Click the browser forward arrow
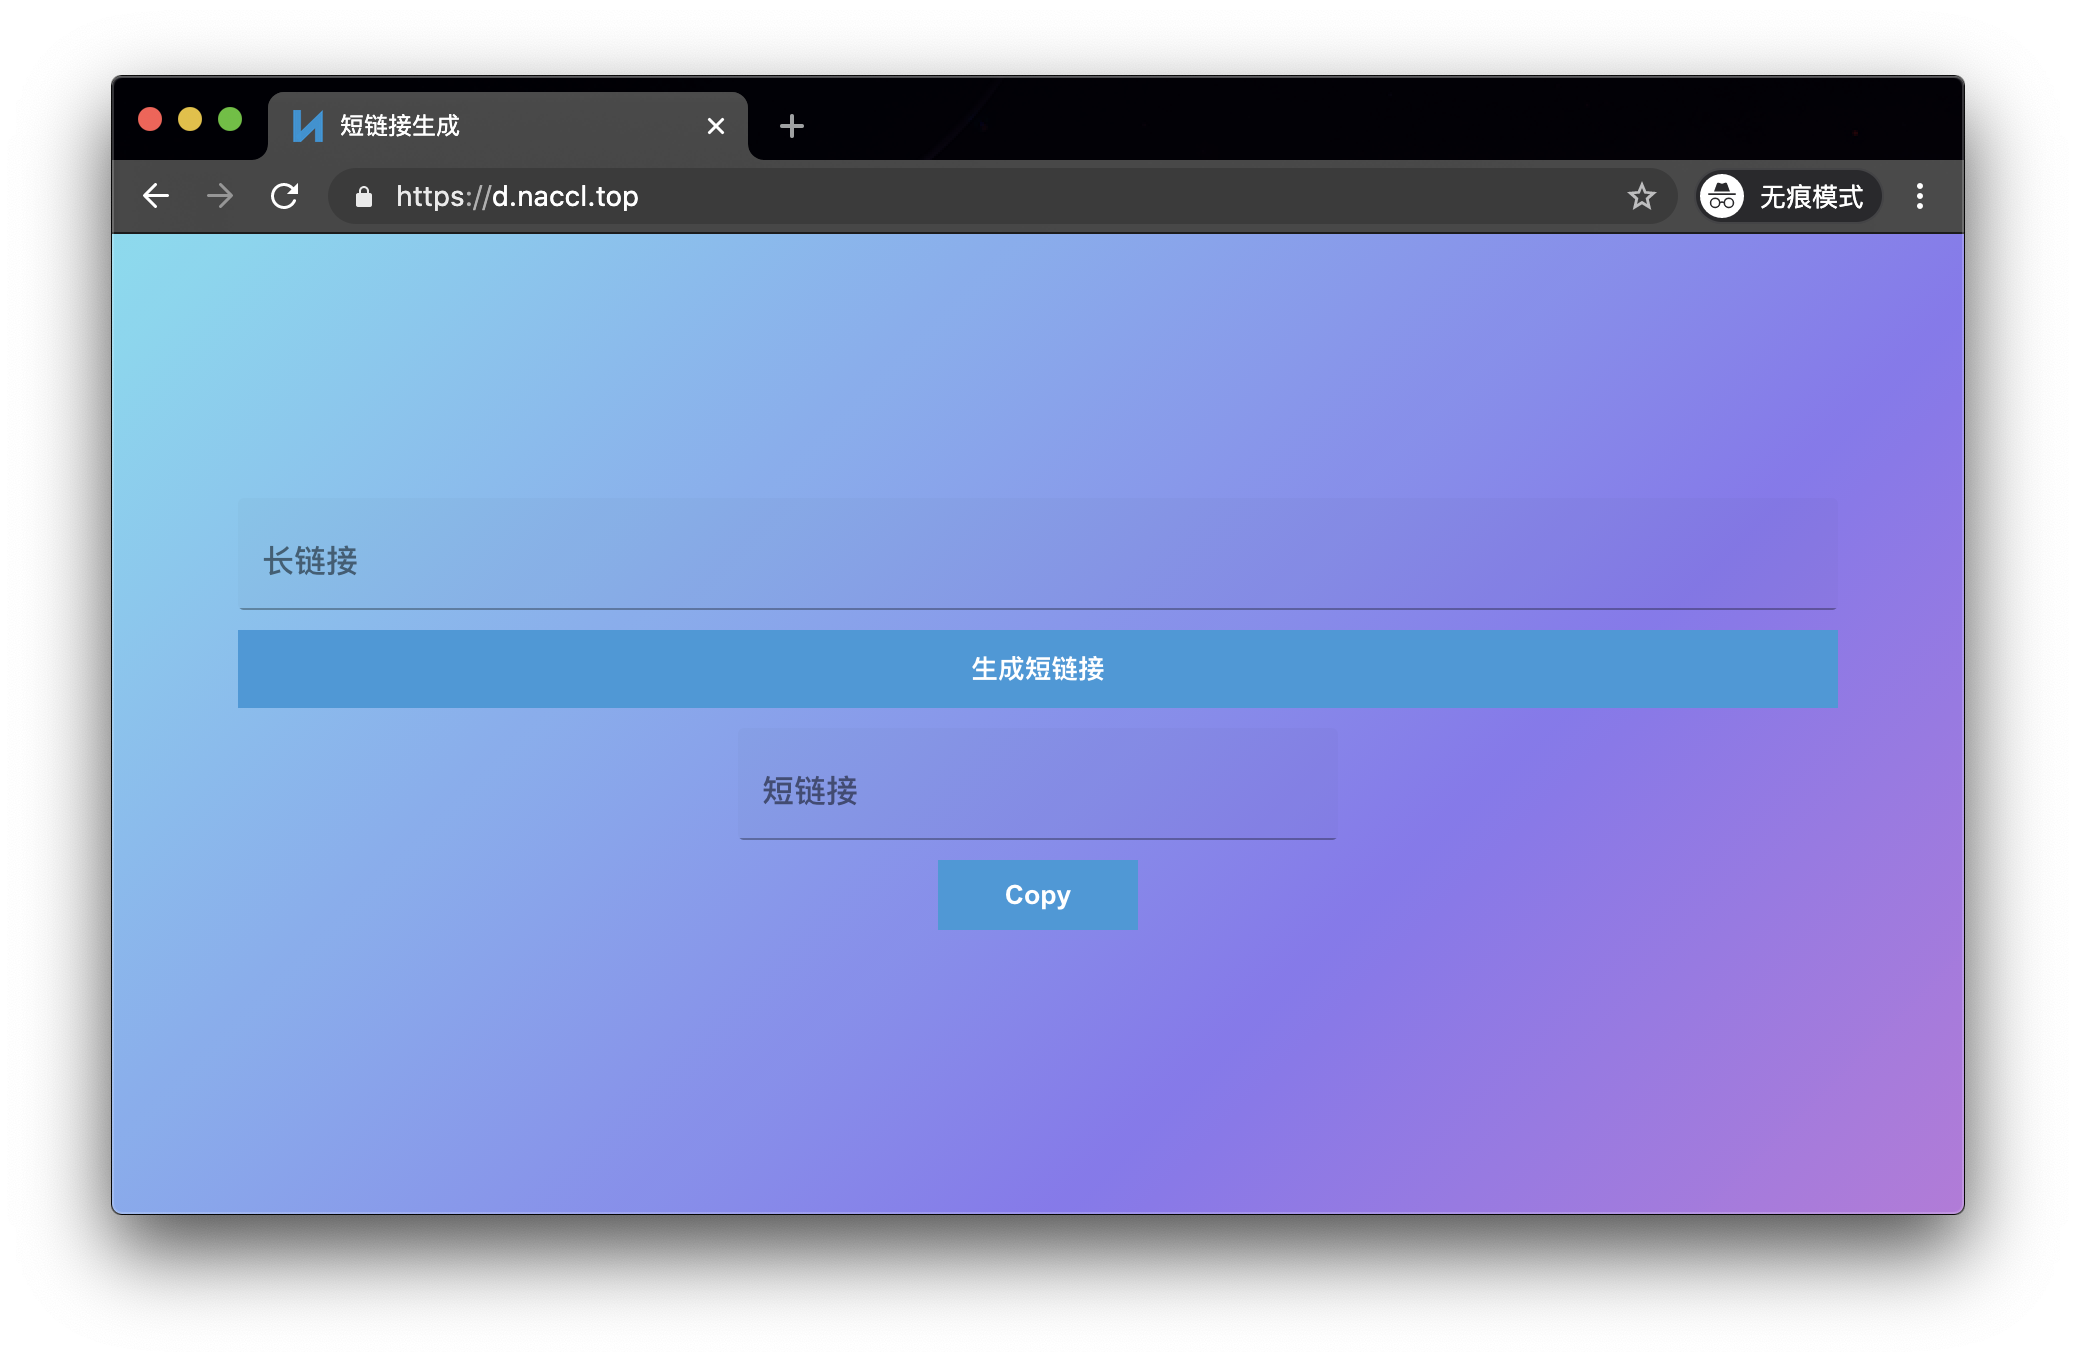 [x=220, y=196]
